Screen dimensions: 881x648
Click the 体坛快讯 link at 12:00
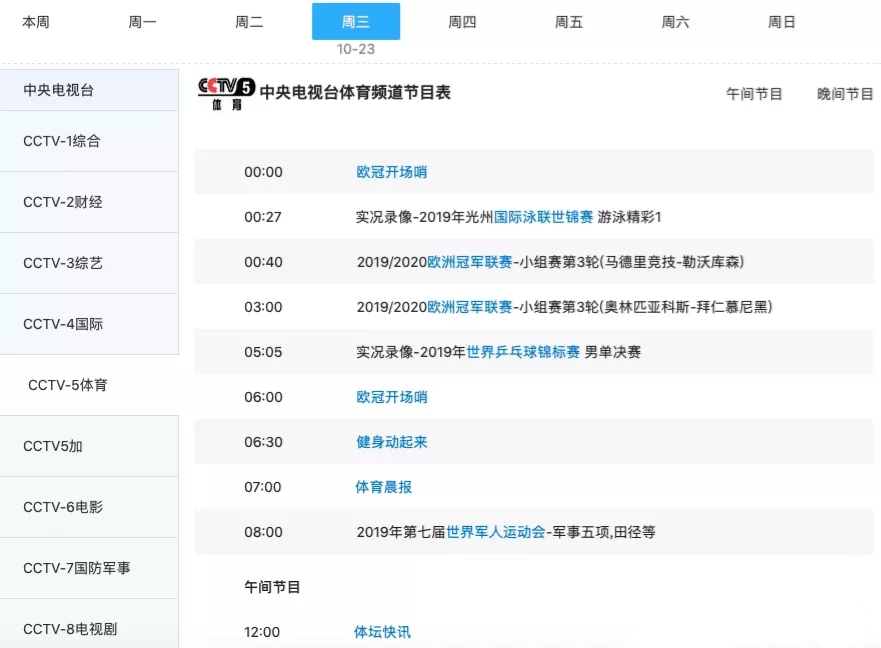click(383, 632)
